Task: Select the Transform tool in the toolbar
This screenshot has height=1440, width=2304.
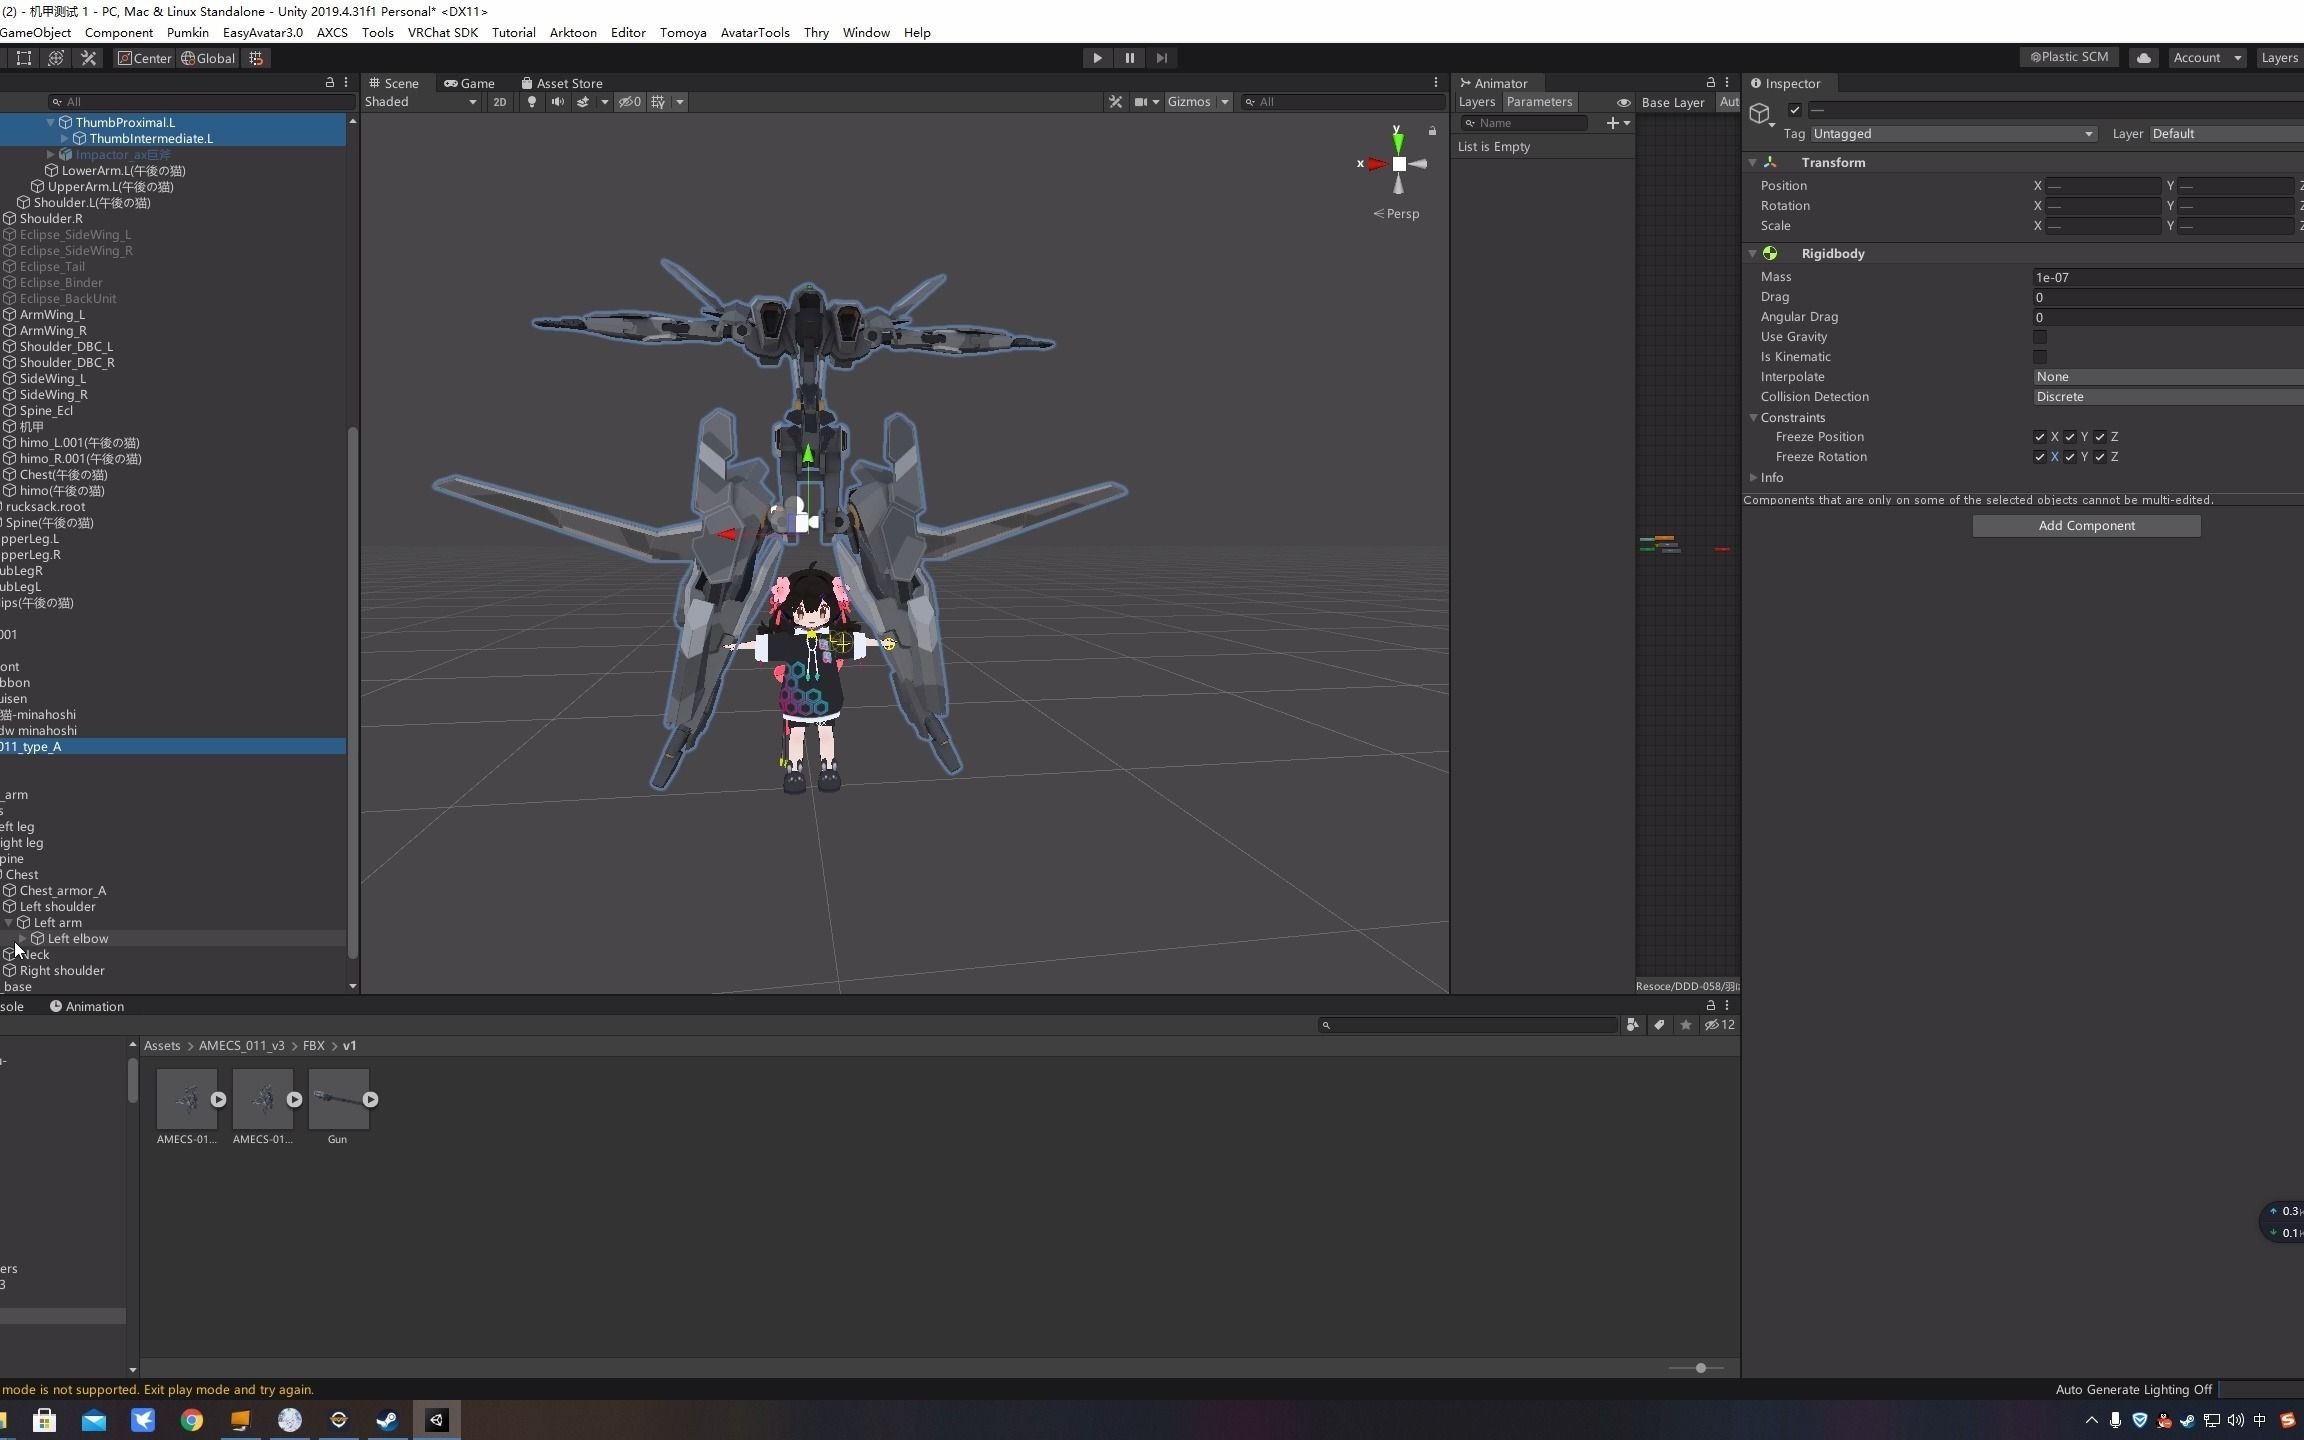Action: click(x=55, y=58)
